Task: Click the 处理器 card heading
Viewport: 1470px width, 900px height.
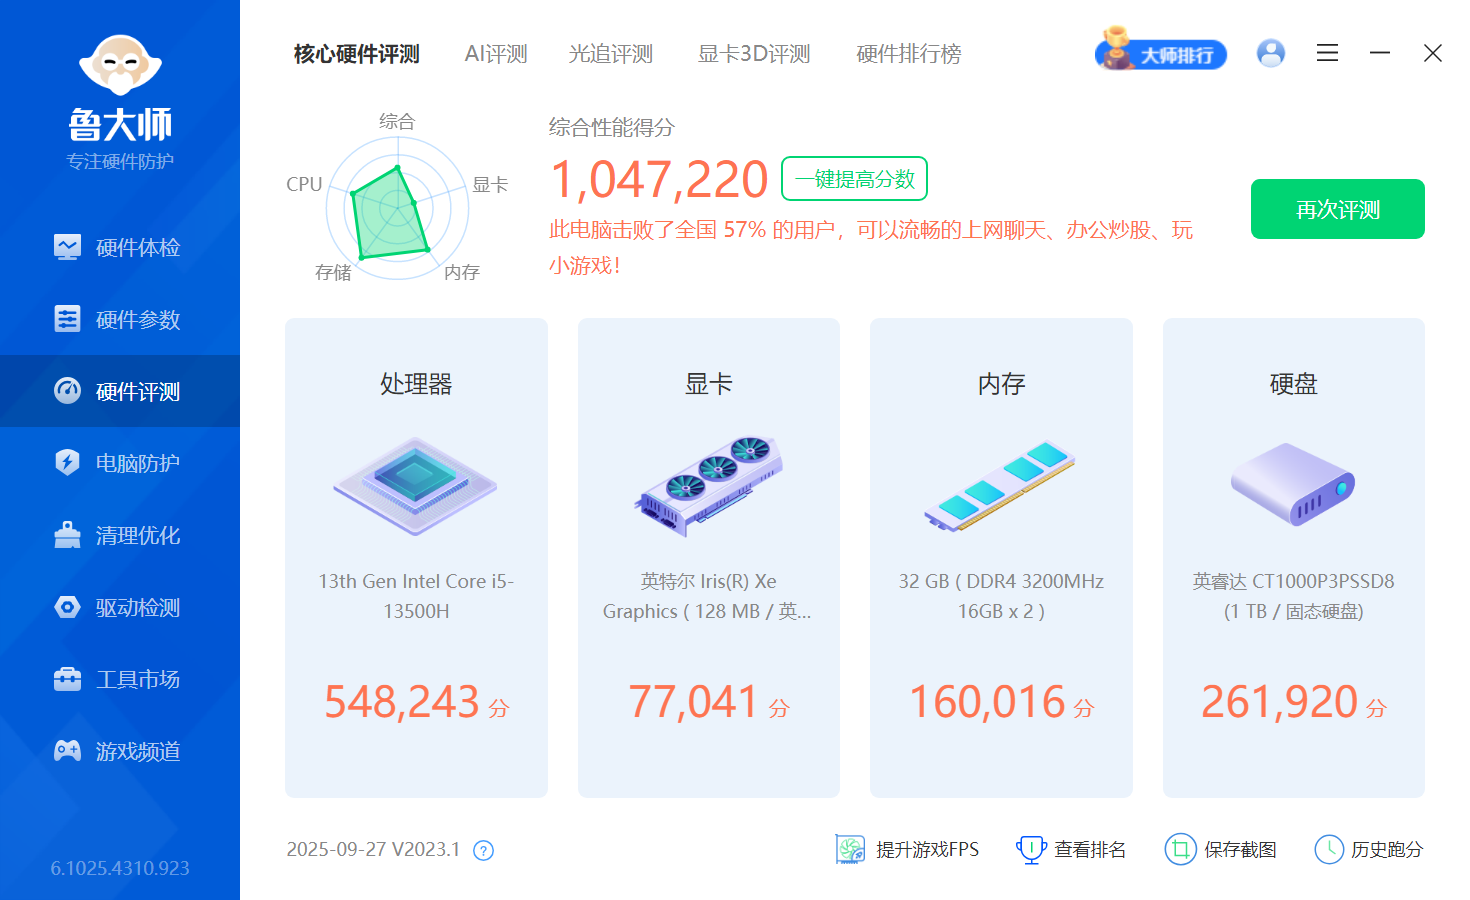Action: (x=416, y=384)
